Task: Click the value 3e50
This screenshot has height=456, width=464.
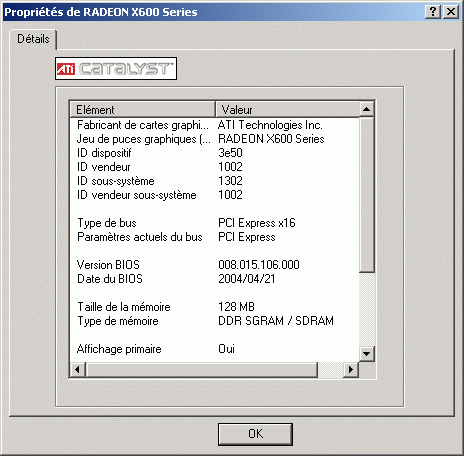Action: pyautogui.click(x=230, y=153)
